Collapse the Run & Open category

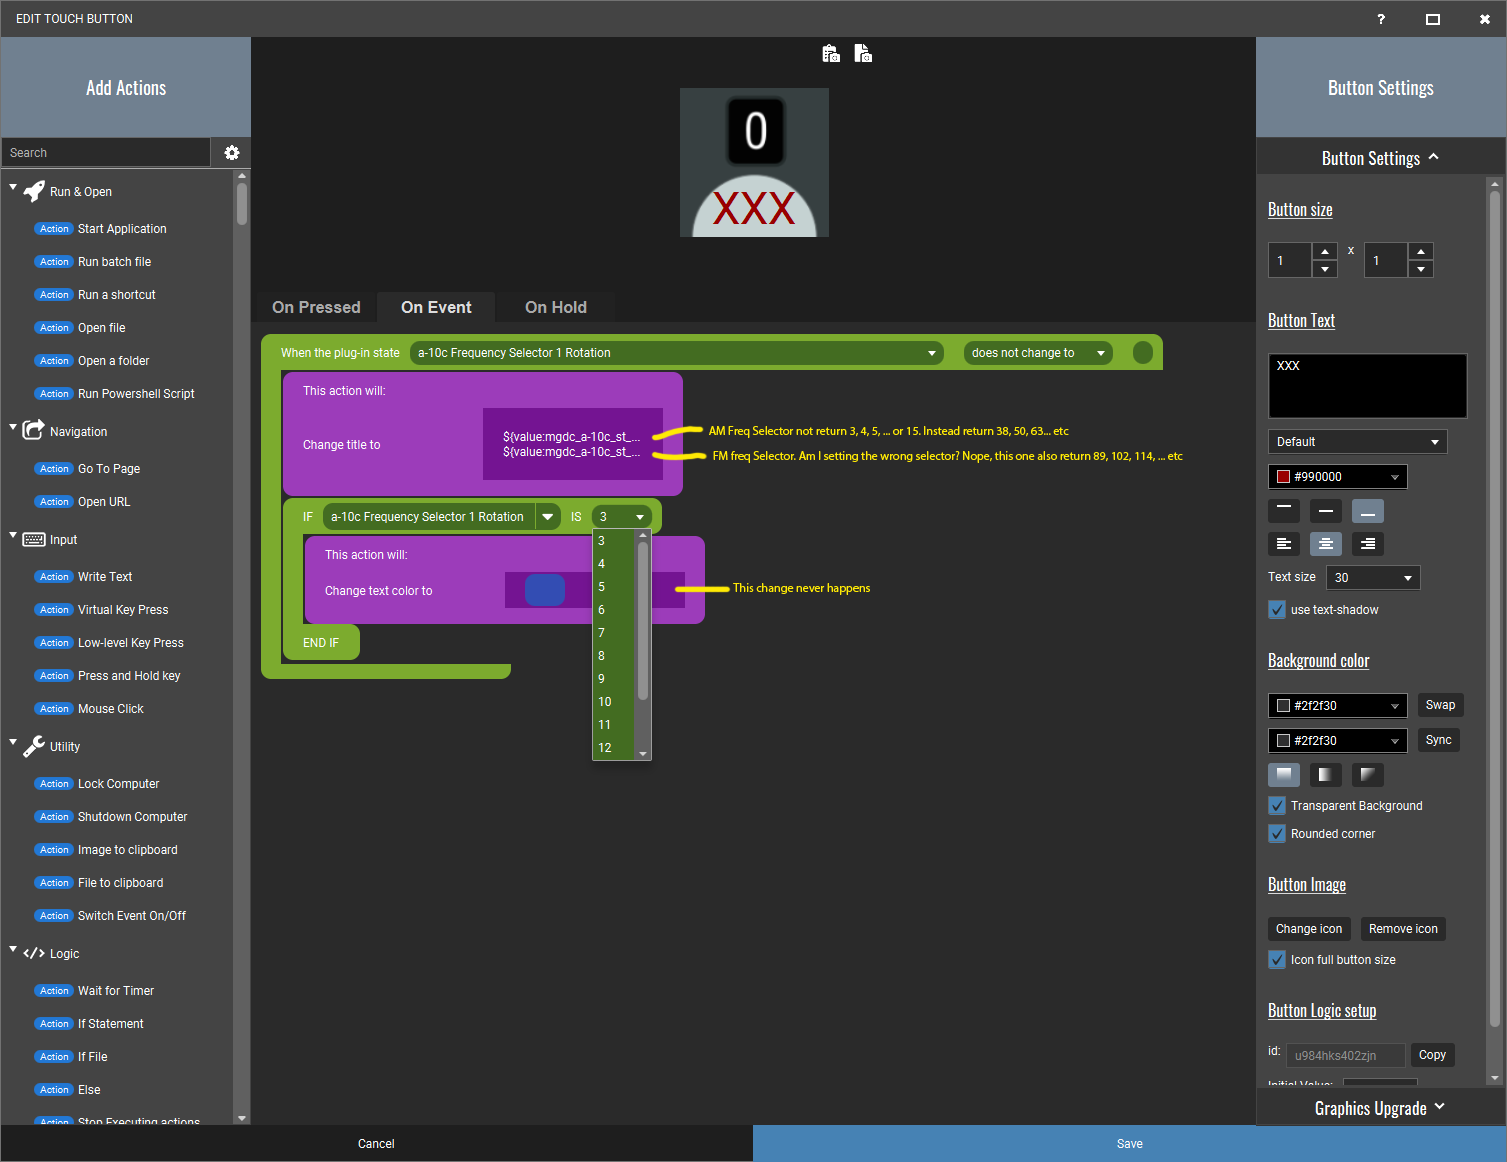pos(13,187)
